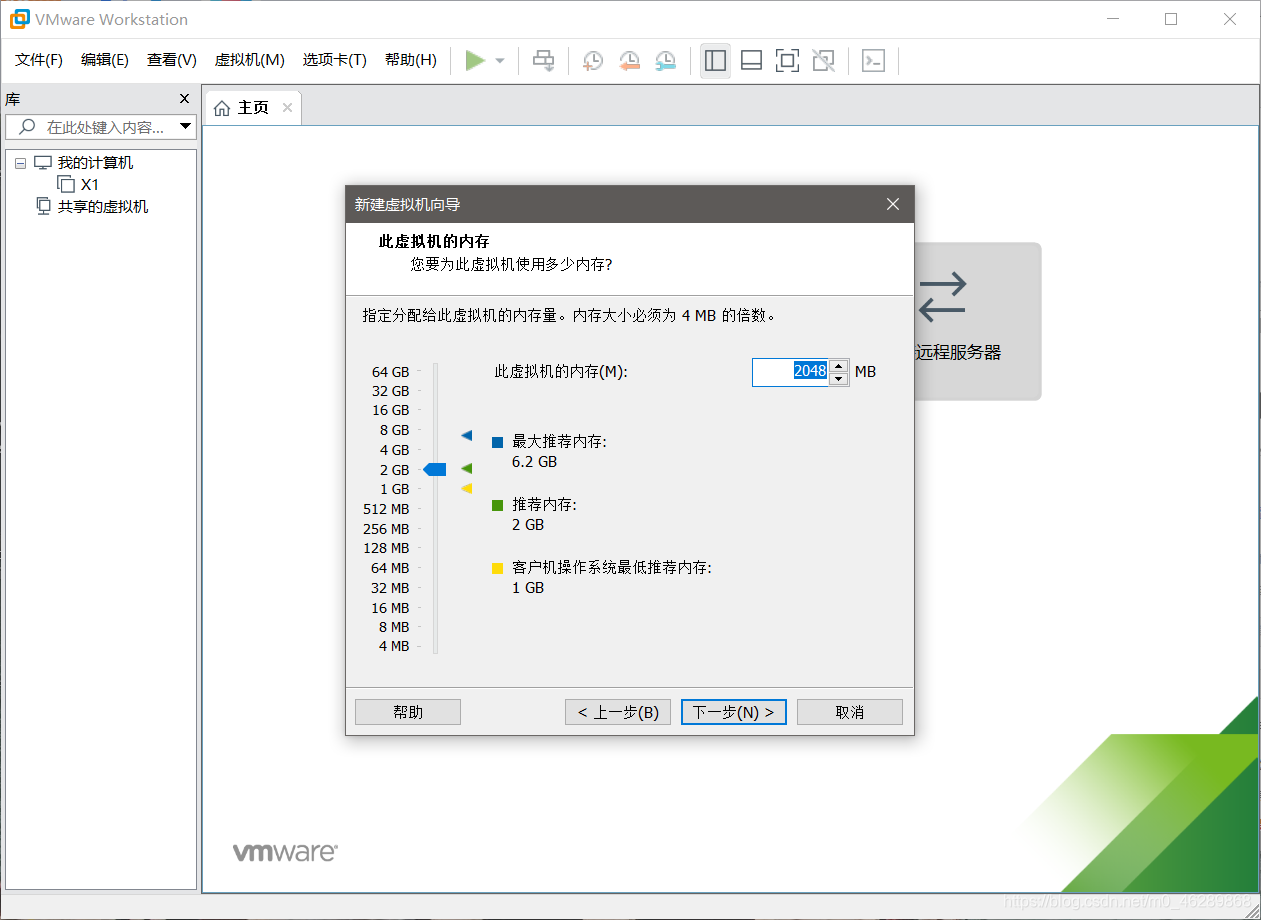
Task: Close the 库 library panel
Action: coord(184,99)
